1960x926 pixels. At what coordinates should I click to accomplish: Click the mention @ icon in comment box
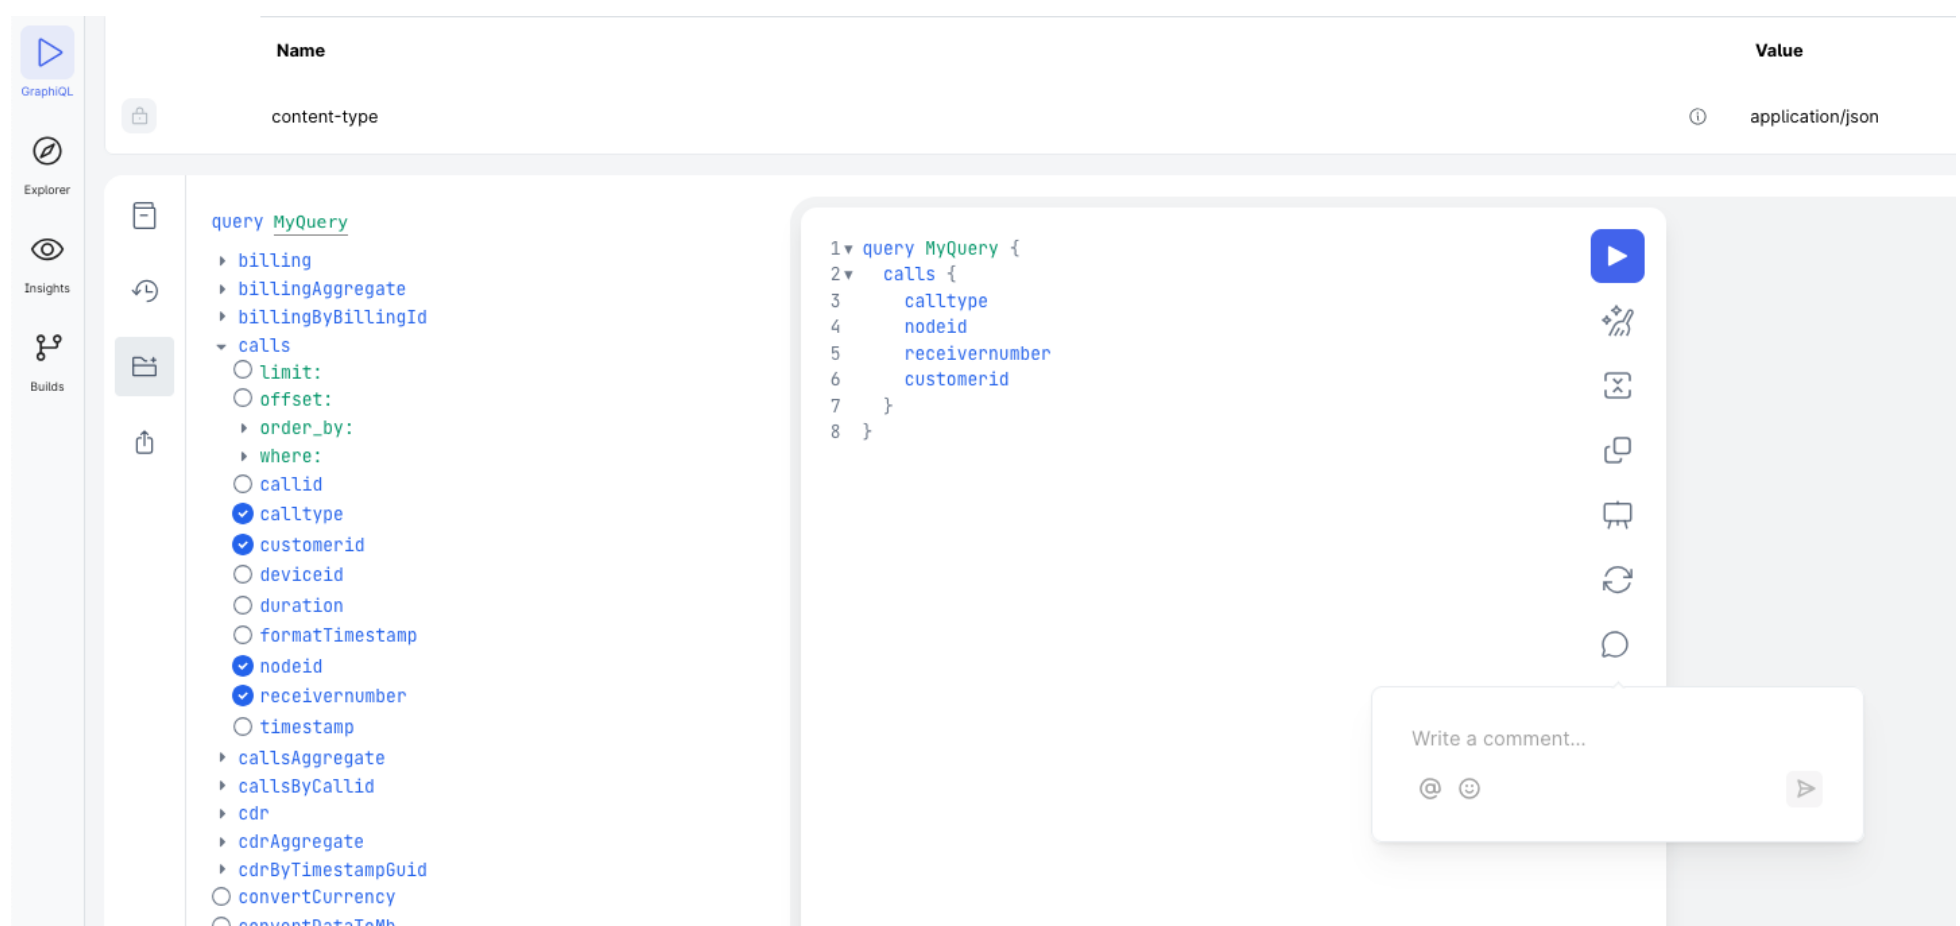[x=1430, y=788]
